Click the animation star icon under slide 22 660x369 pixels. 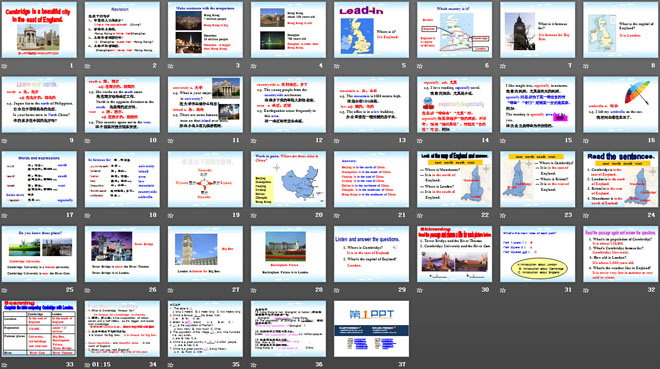pyautogui.click(x=420, y=215)
